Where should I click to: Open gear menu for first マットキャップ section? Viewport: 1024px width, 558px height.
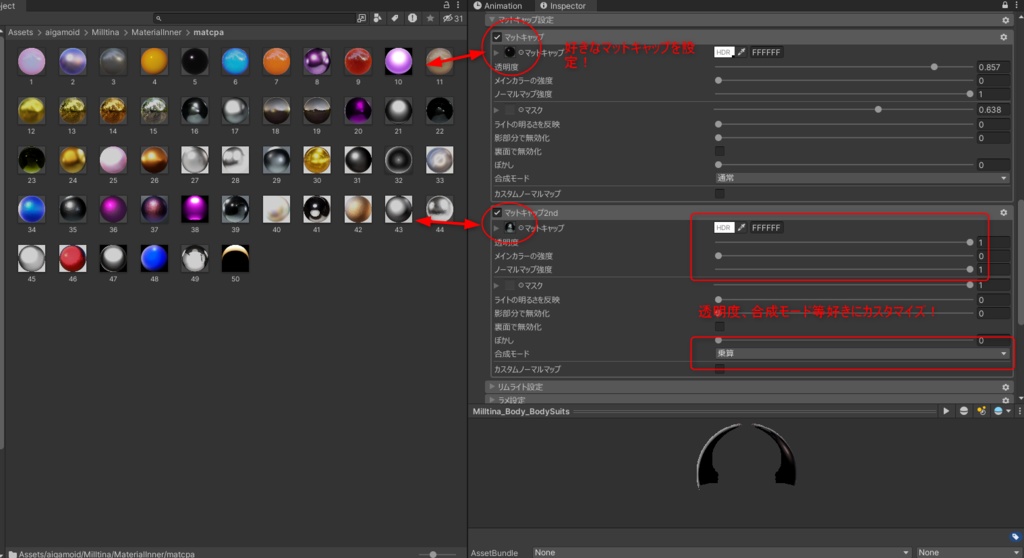pos(1004,37)
